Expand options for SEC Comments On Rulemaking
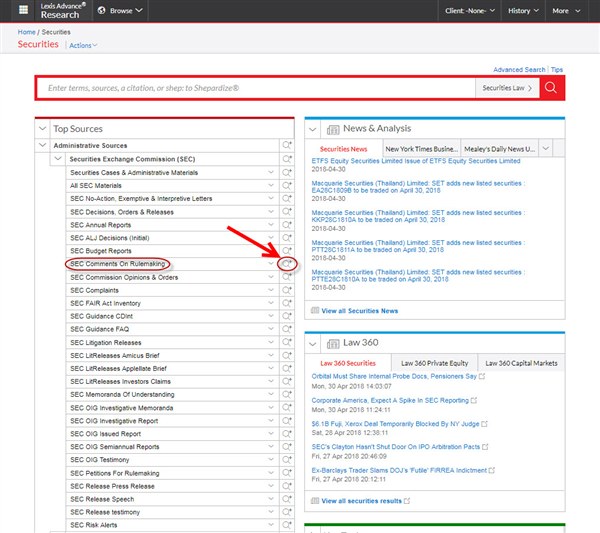The width and height of the screenshot is (600, 533). (x=271, y=264)
